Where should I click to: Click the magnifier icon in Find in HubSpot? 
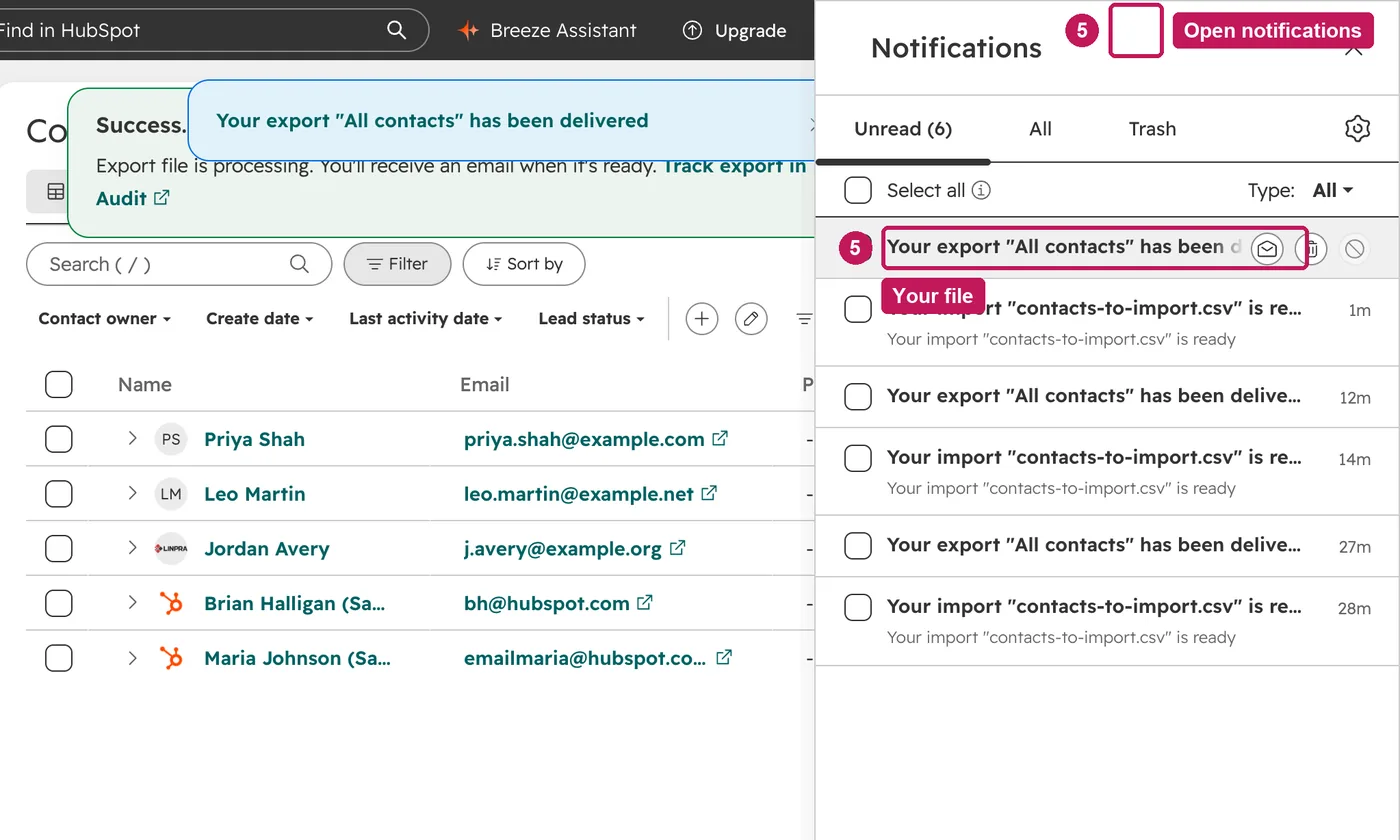pos(396,30)
